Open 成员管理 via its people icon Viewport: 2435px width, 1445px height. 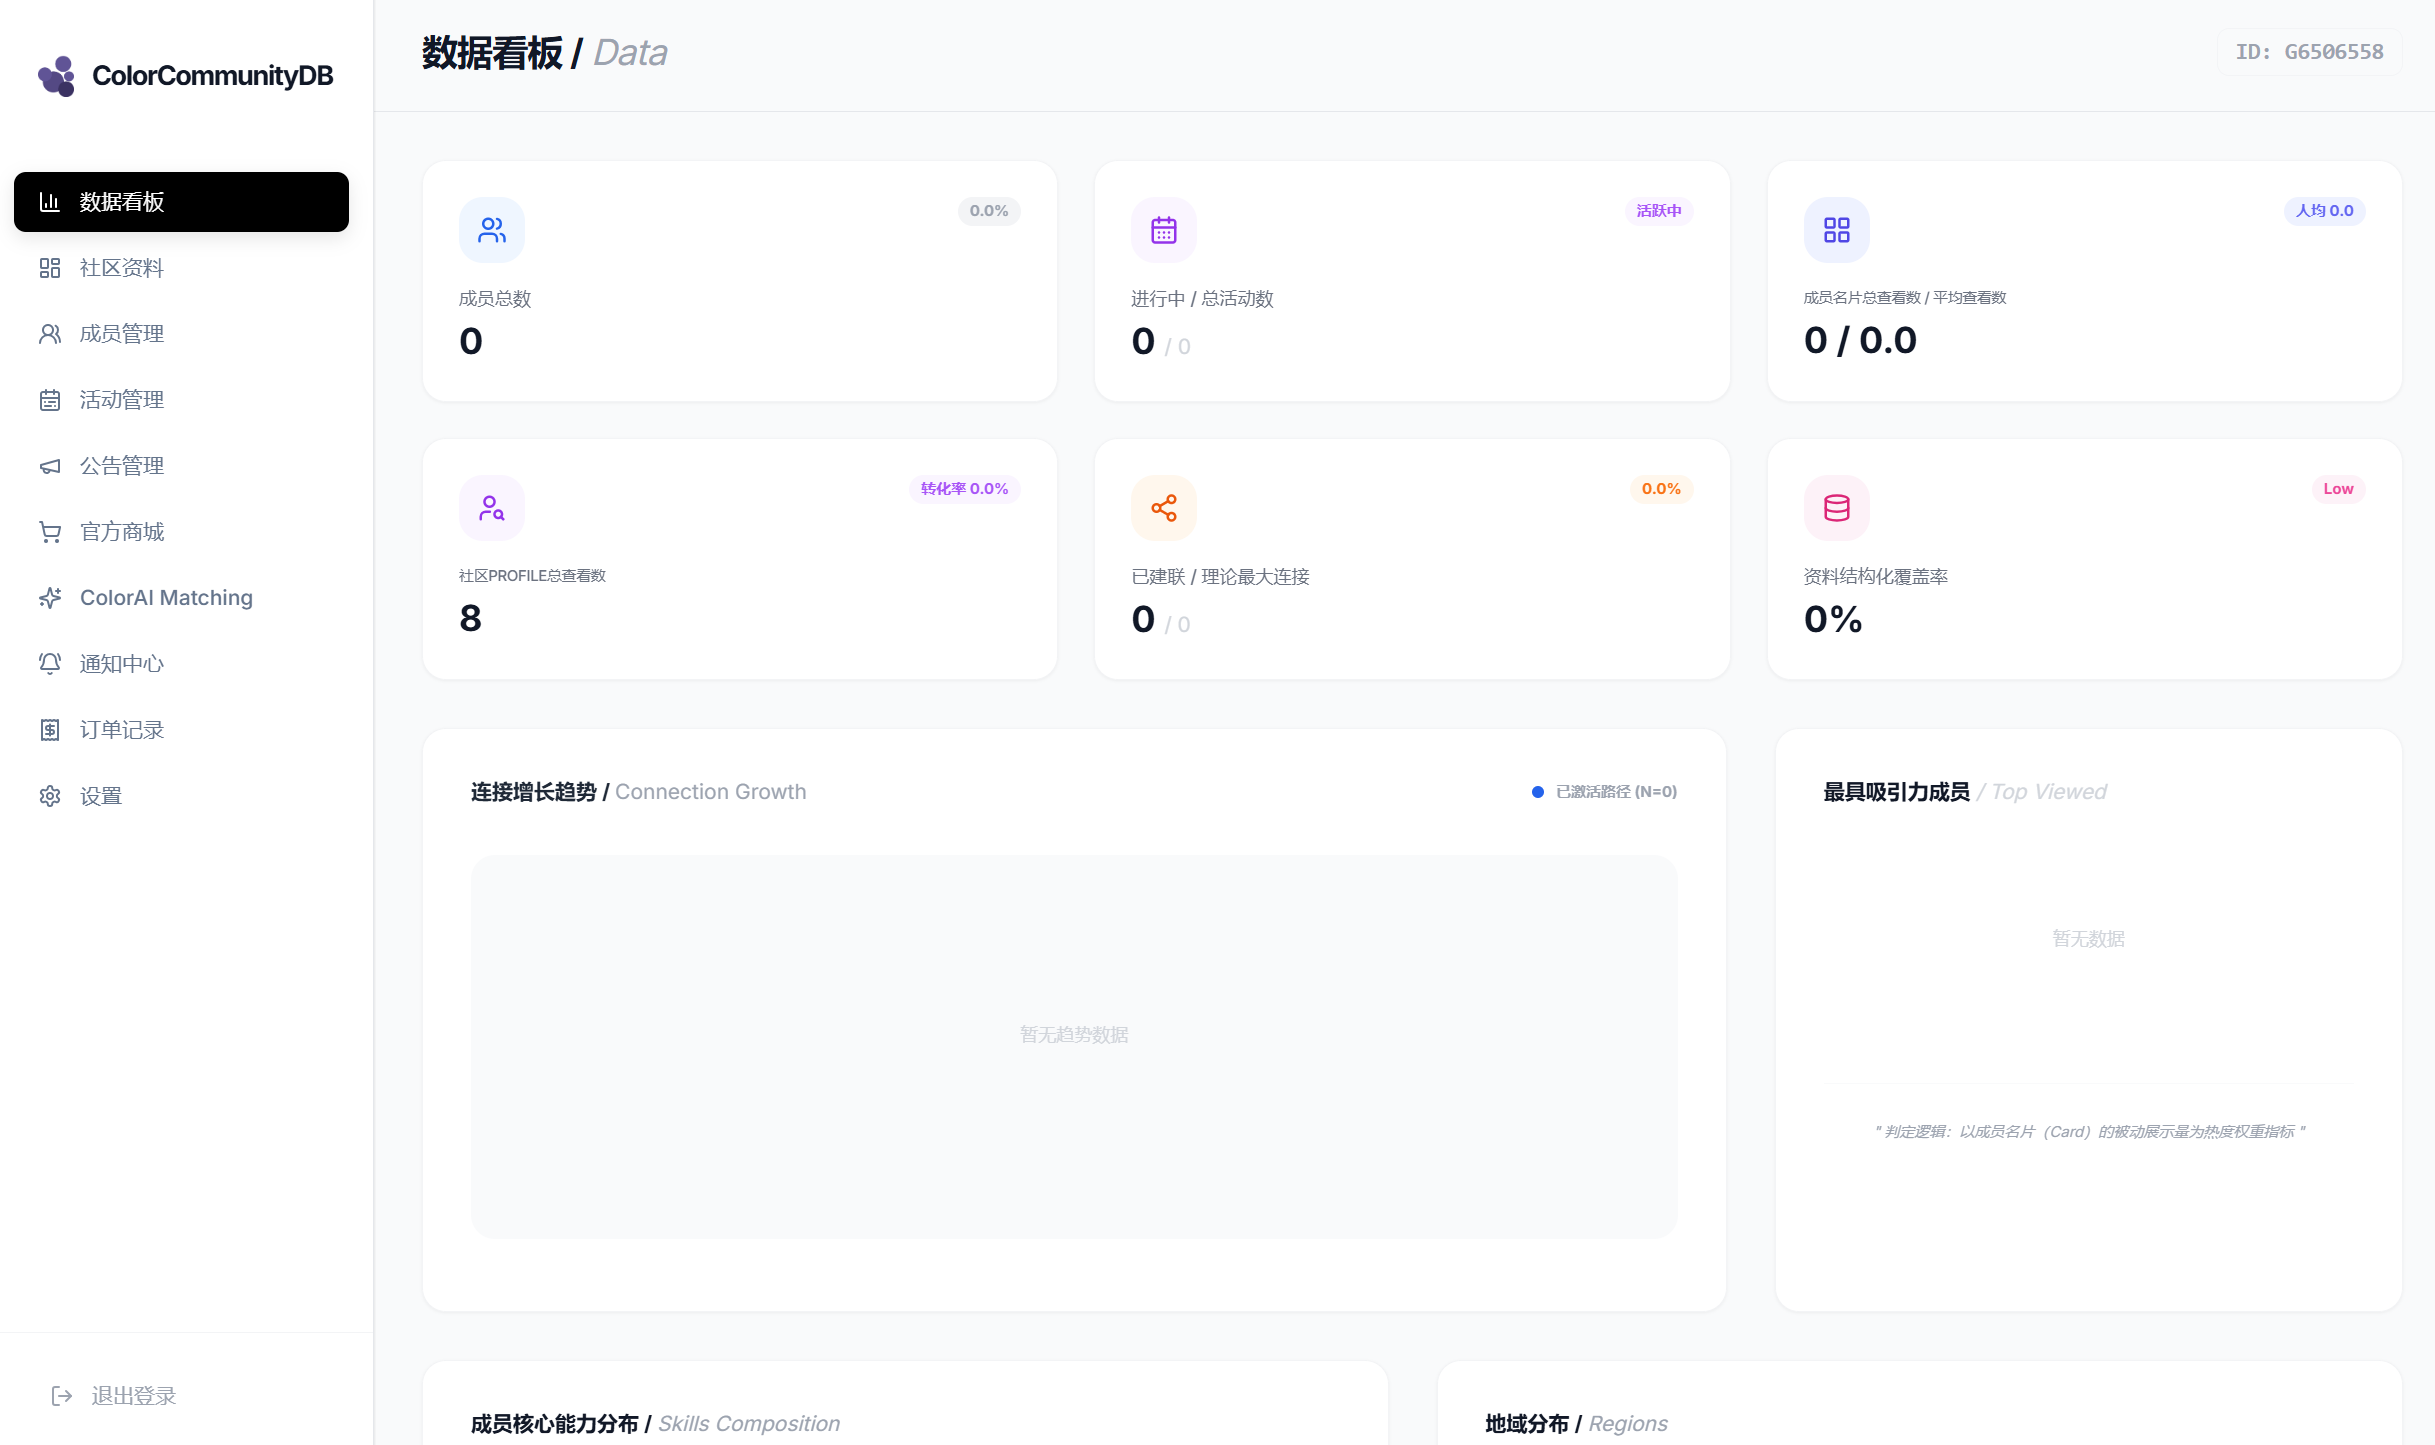(x=50, y=333)
